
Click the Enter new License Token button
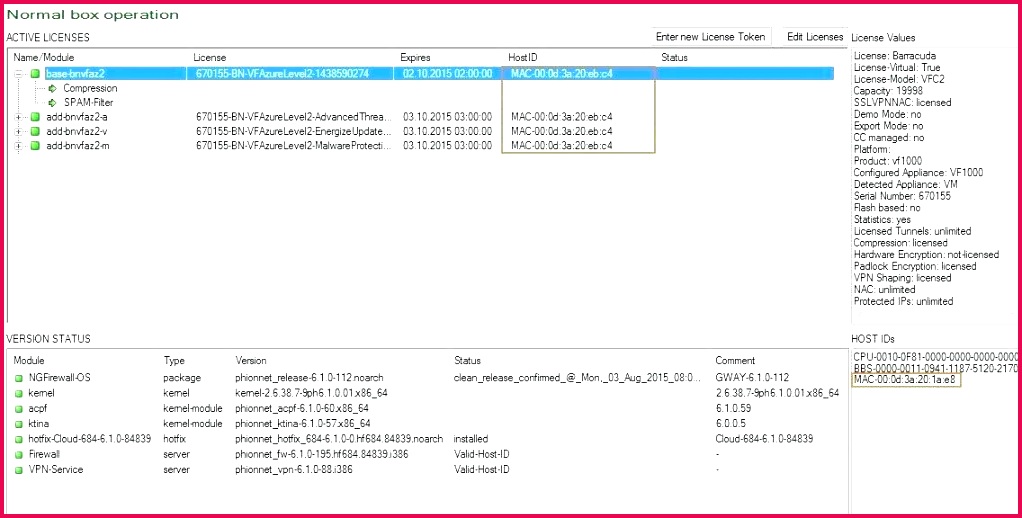pyautogui.click(x=710, y=37)
